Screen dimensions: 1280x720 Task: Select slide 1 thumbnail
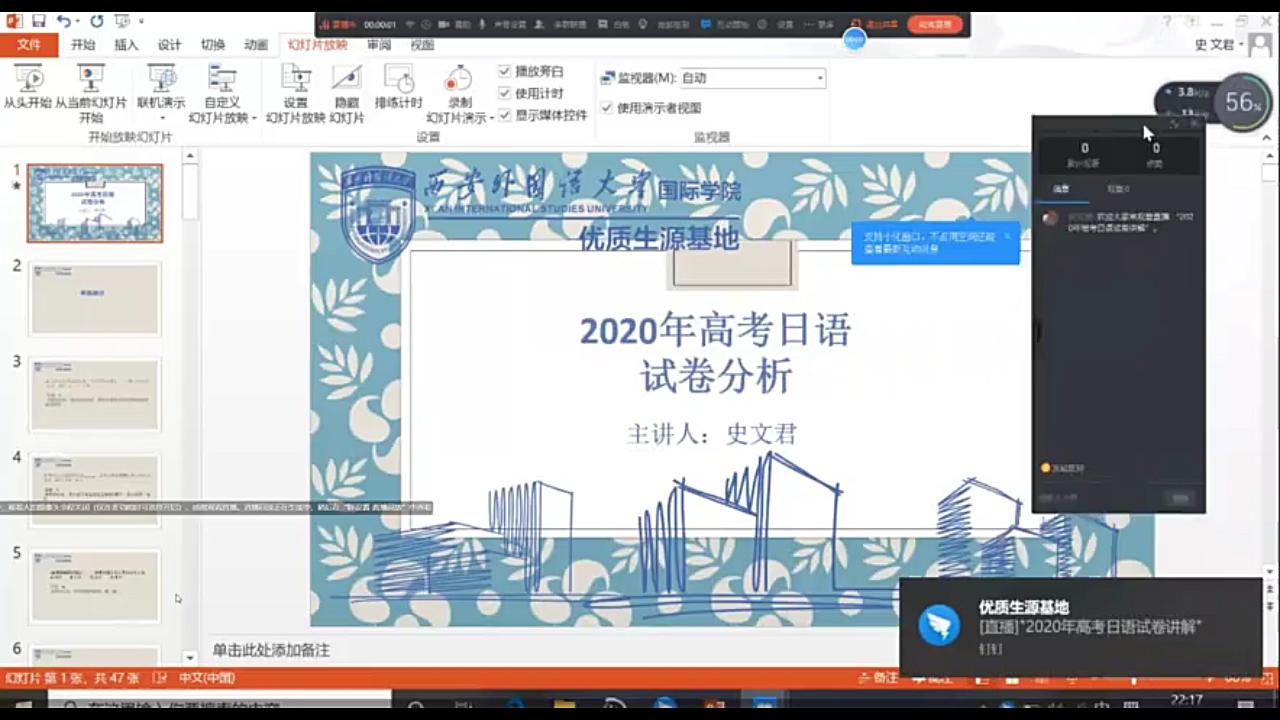point(95,203)
